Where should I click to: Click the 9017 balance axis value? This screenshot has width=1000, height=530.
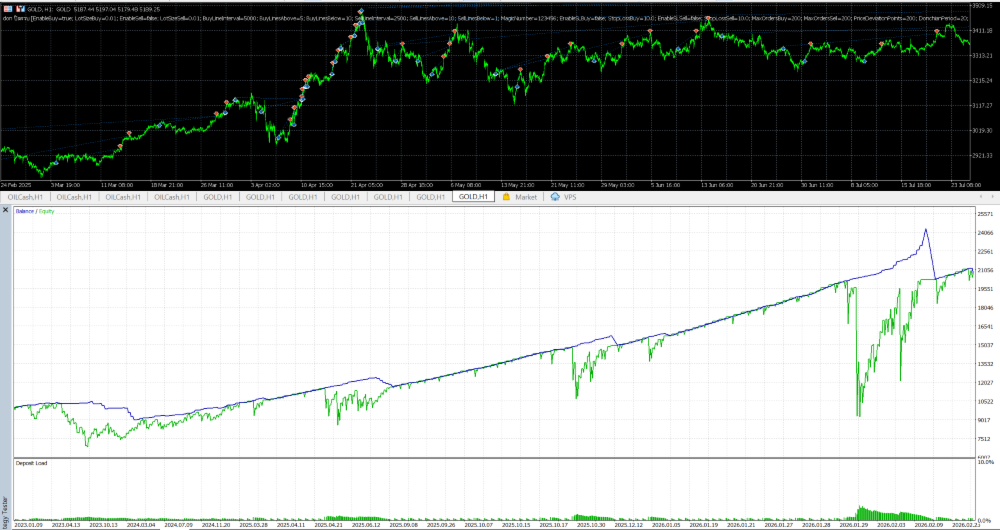(984, 420)
